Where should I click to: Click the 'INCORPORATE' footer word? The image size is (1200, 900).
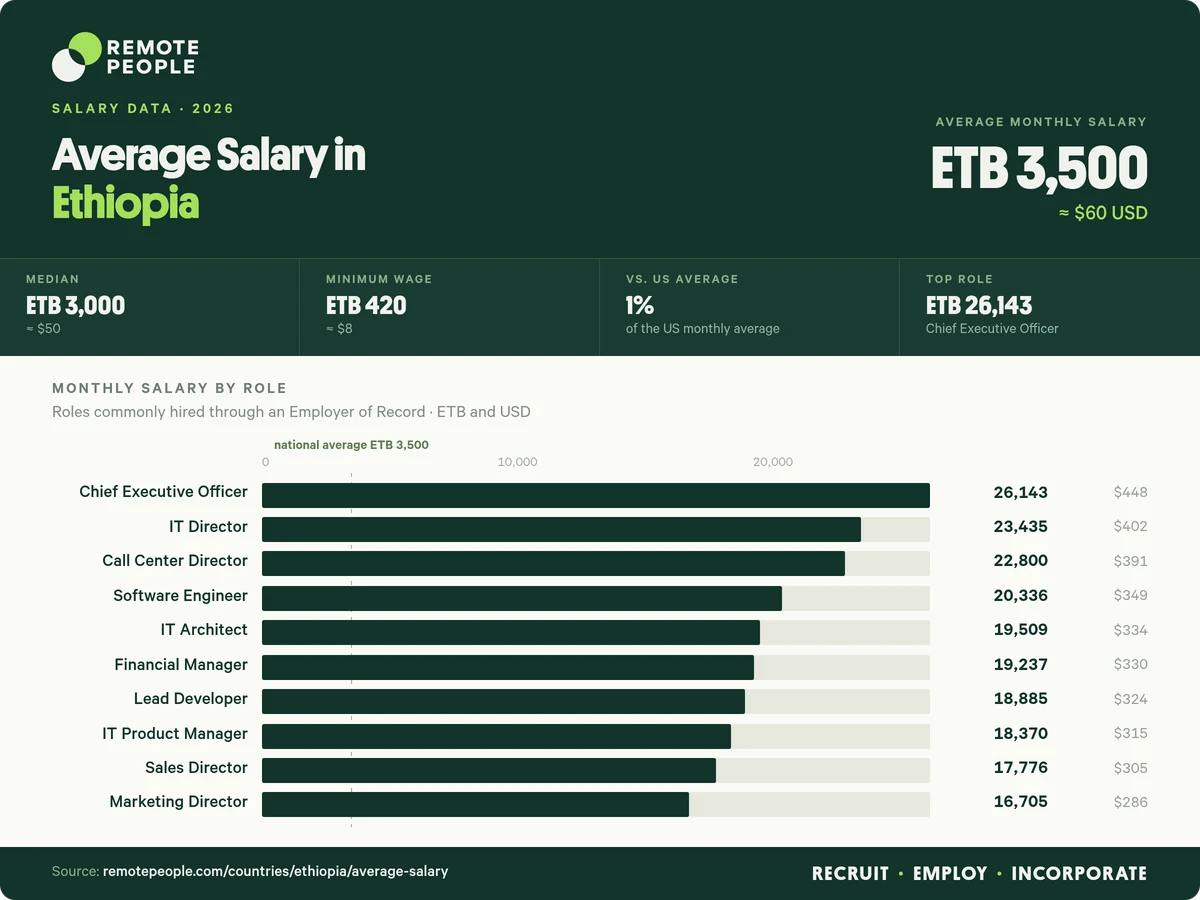(1079, 874)
